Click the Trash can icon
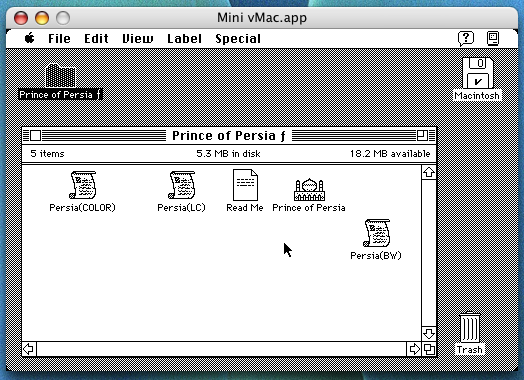The image size is (524, 380). click(470, 327)
